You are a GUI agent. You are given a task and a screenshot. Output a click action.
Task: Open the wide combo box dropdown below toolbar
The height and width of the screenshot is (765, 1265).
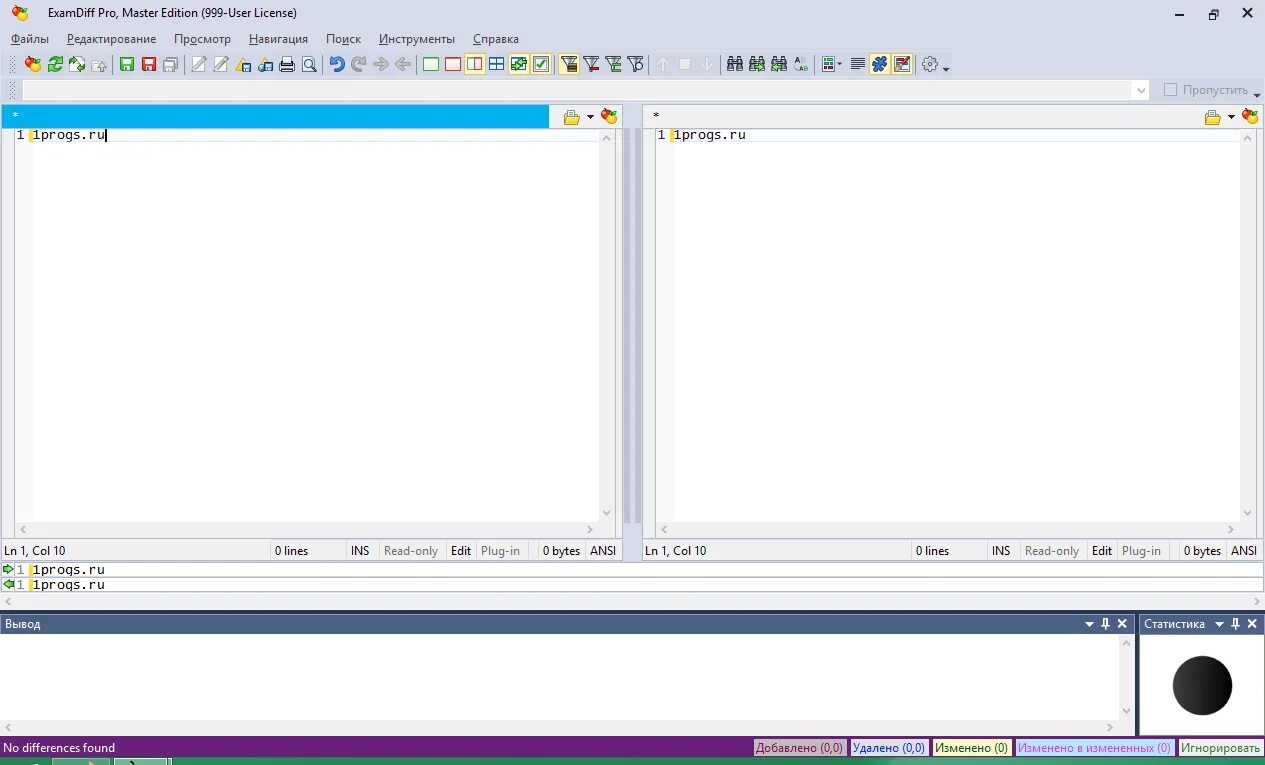pos(1142,90)
